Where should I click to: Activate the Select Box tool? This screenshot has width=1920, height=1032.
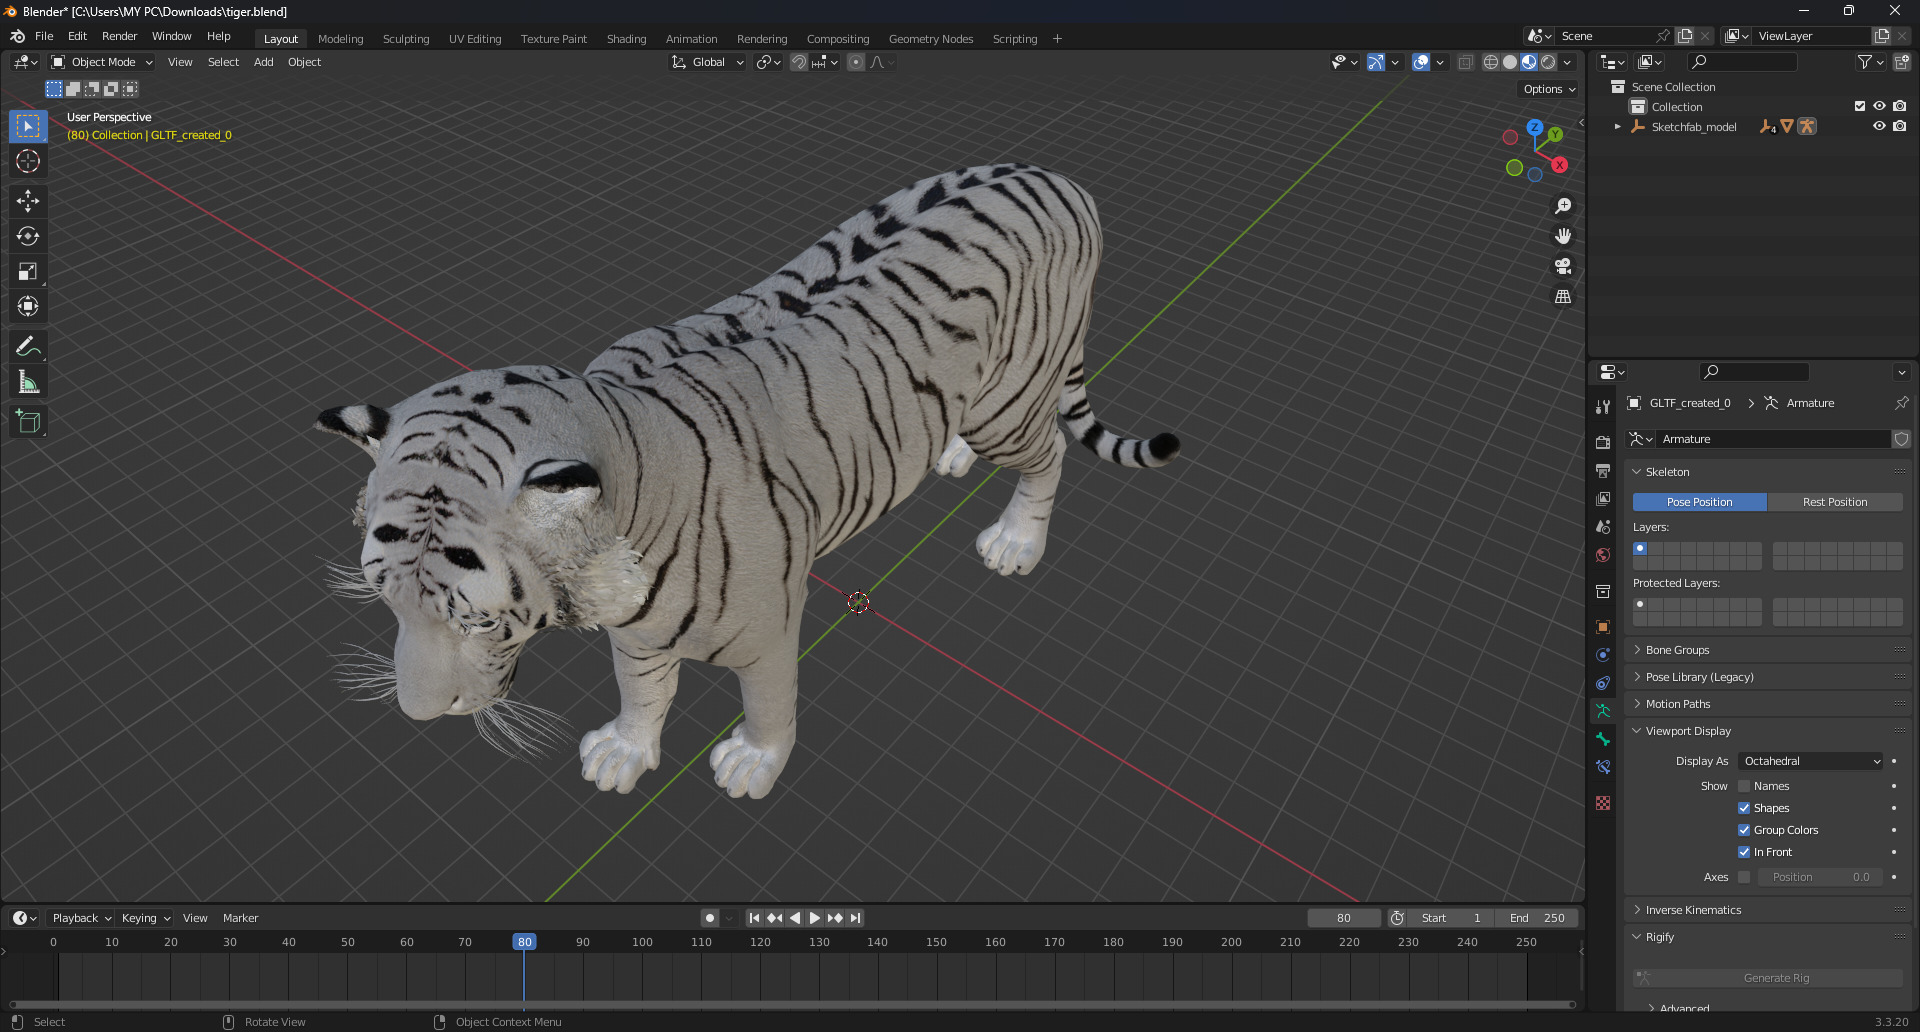coord(28,126)
